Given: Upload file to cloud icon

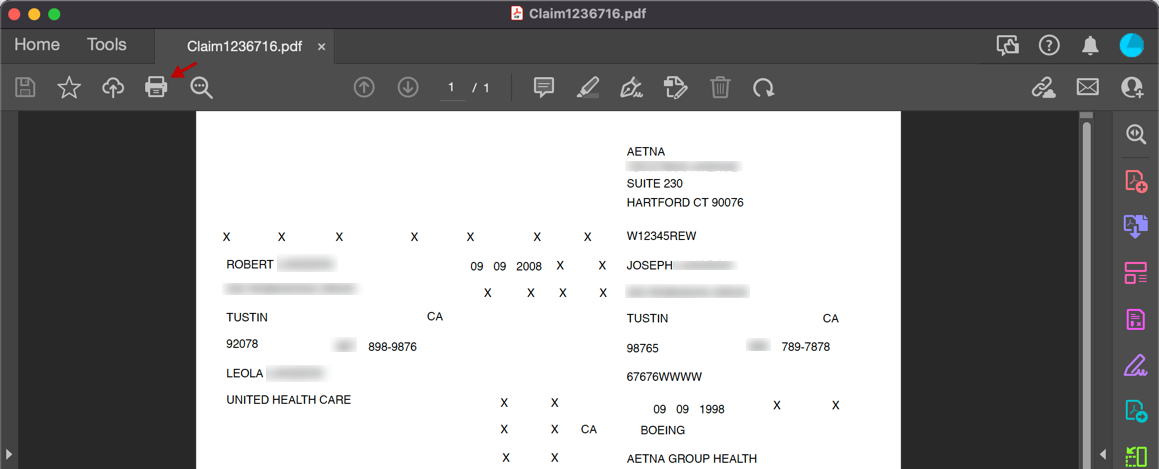Looking at the screenshot, I should 112,88.
